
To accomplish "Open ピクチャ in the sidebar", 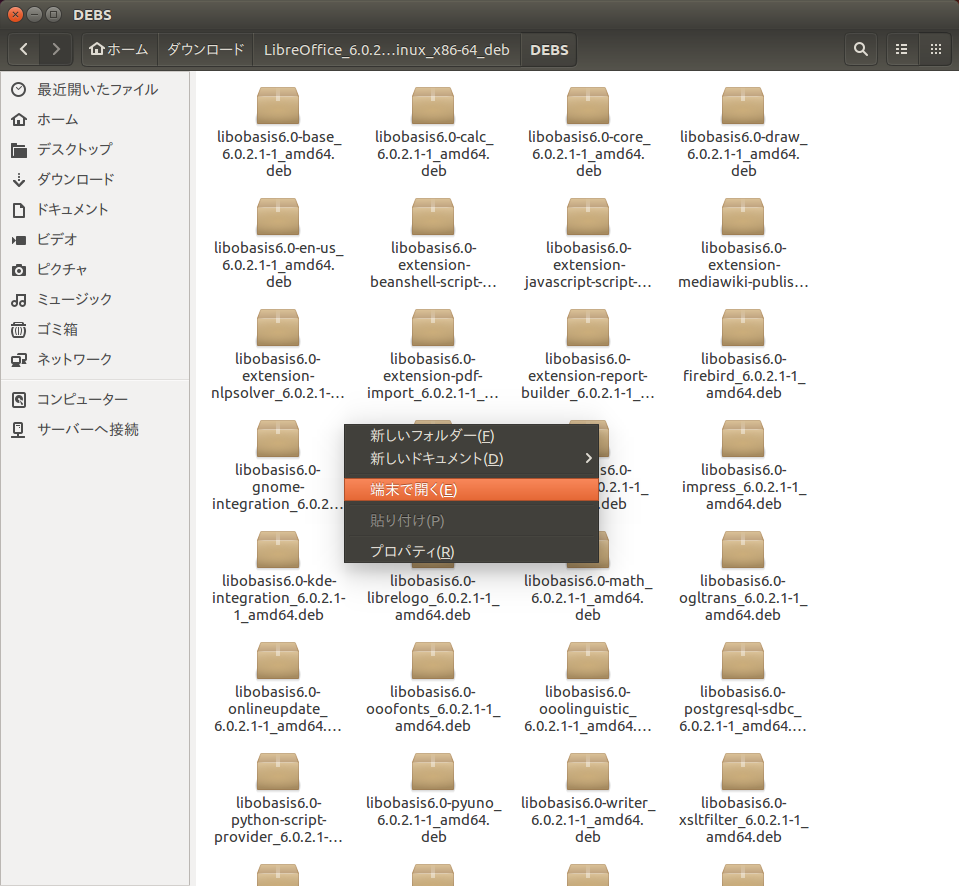I will click(x=95, y=269).
